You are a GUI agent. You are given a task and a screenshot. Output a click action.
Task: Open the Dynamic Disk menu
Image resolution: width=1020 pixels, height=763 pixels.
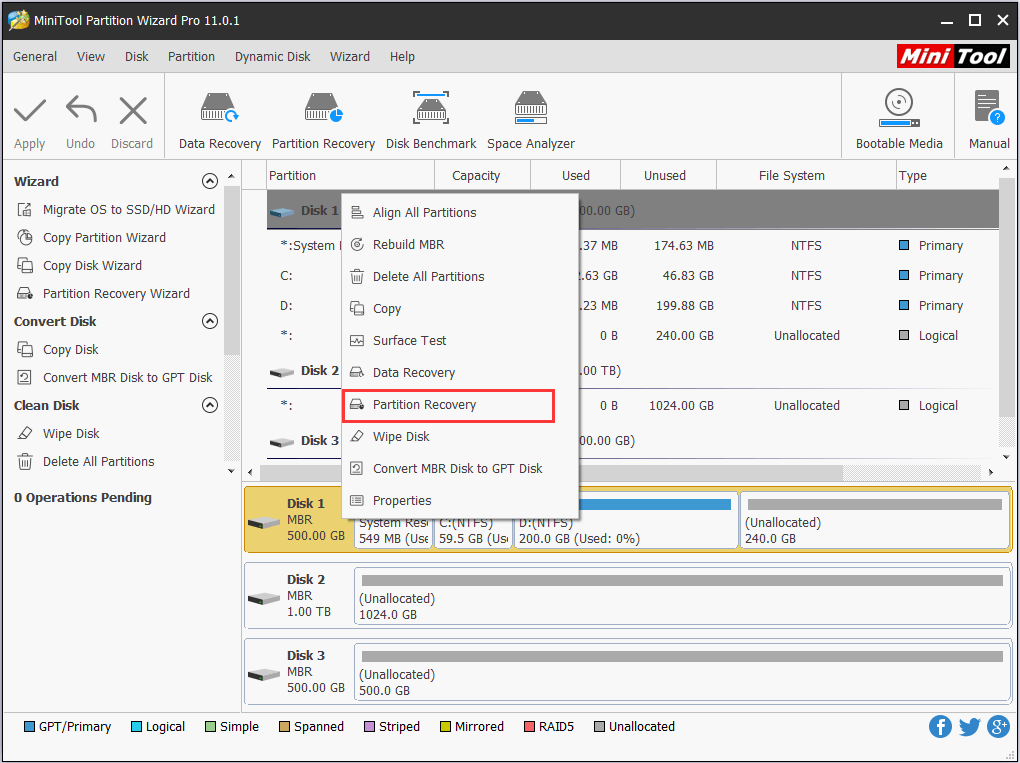pos(273,57)
